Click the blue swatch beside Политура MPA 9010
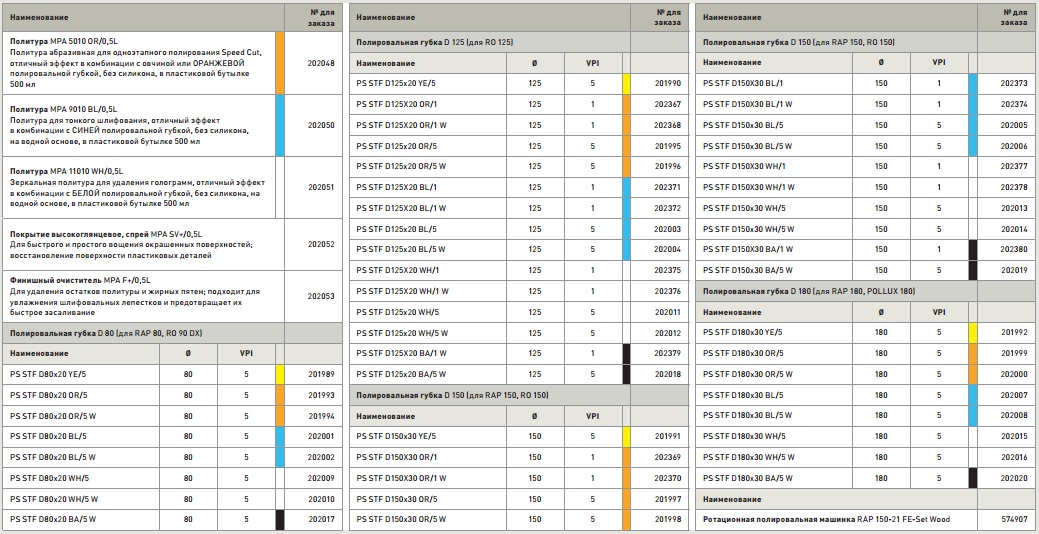1039x534 pixels. (280, 125)
